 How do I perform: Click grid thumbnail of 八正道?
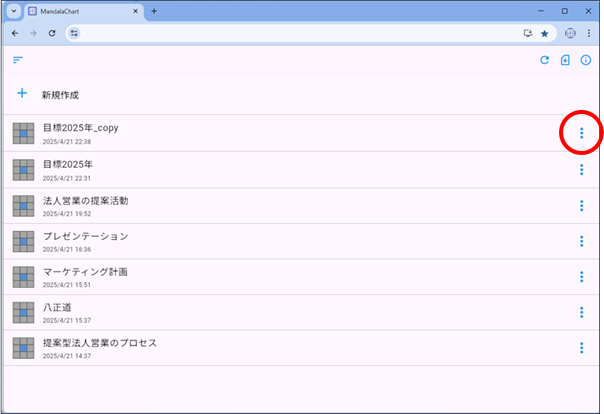[x=23, y=312]
